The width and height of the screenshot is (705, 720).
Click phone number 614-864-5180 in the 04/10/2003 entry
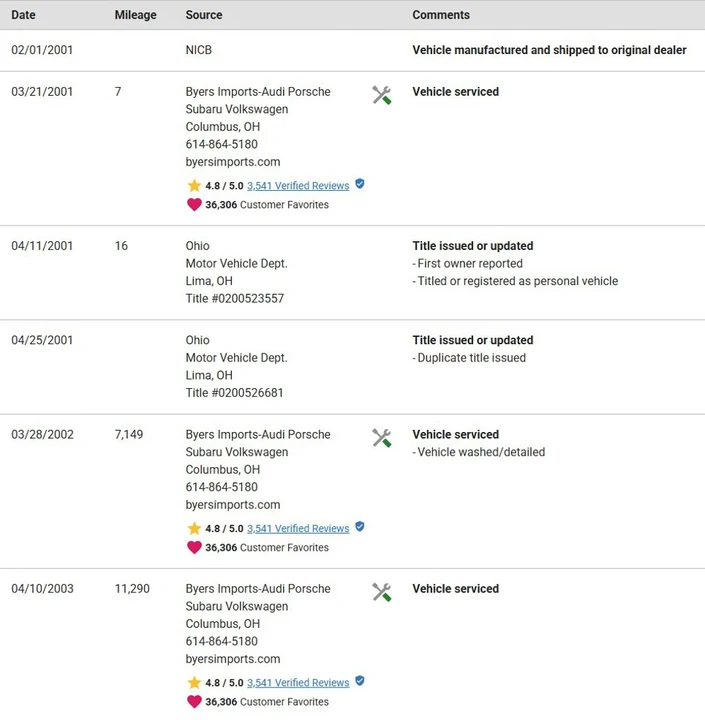[222, 641]
